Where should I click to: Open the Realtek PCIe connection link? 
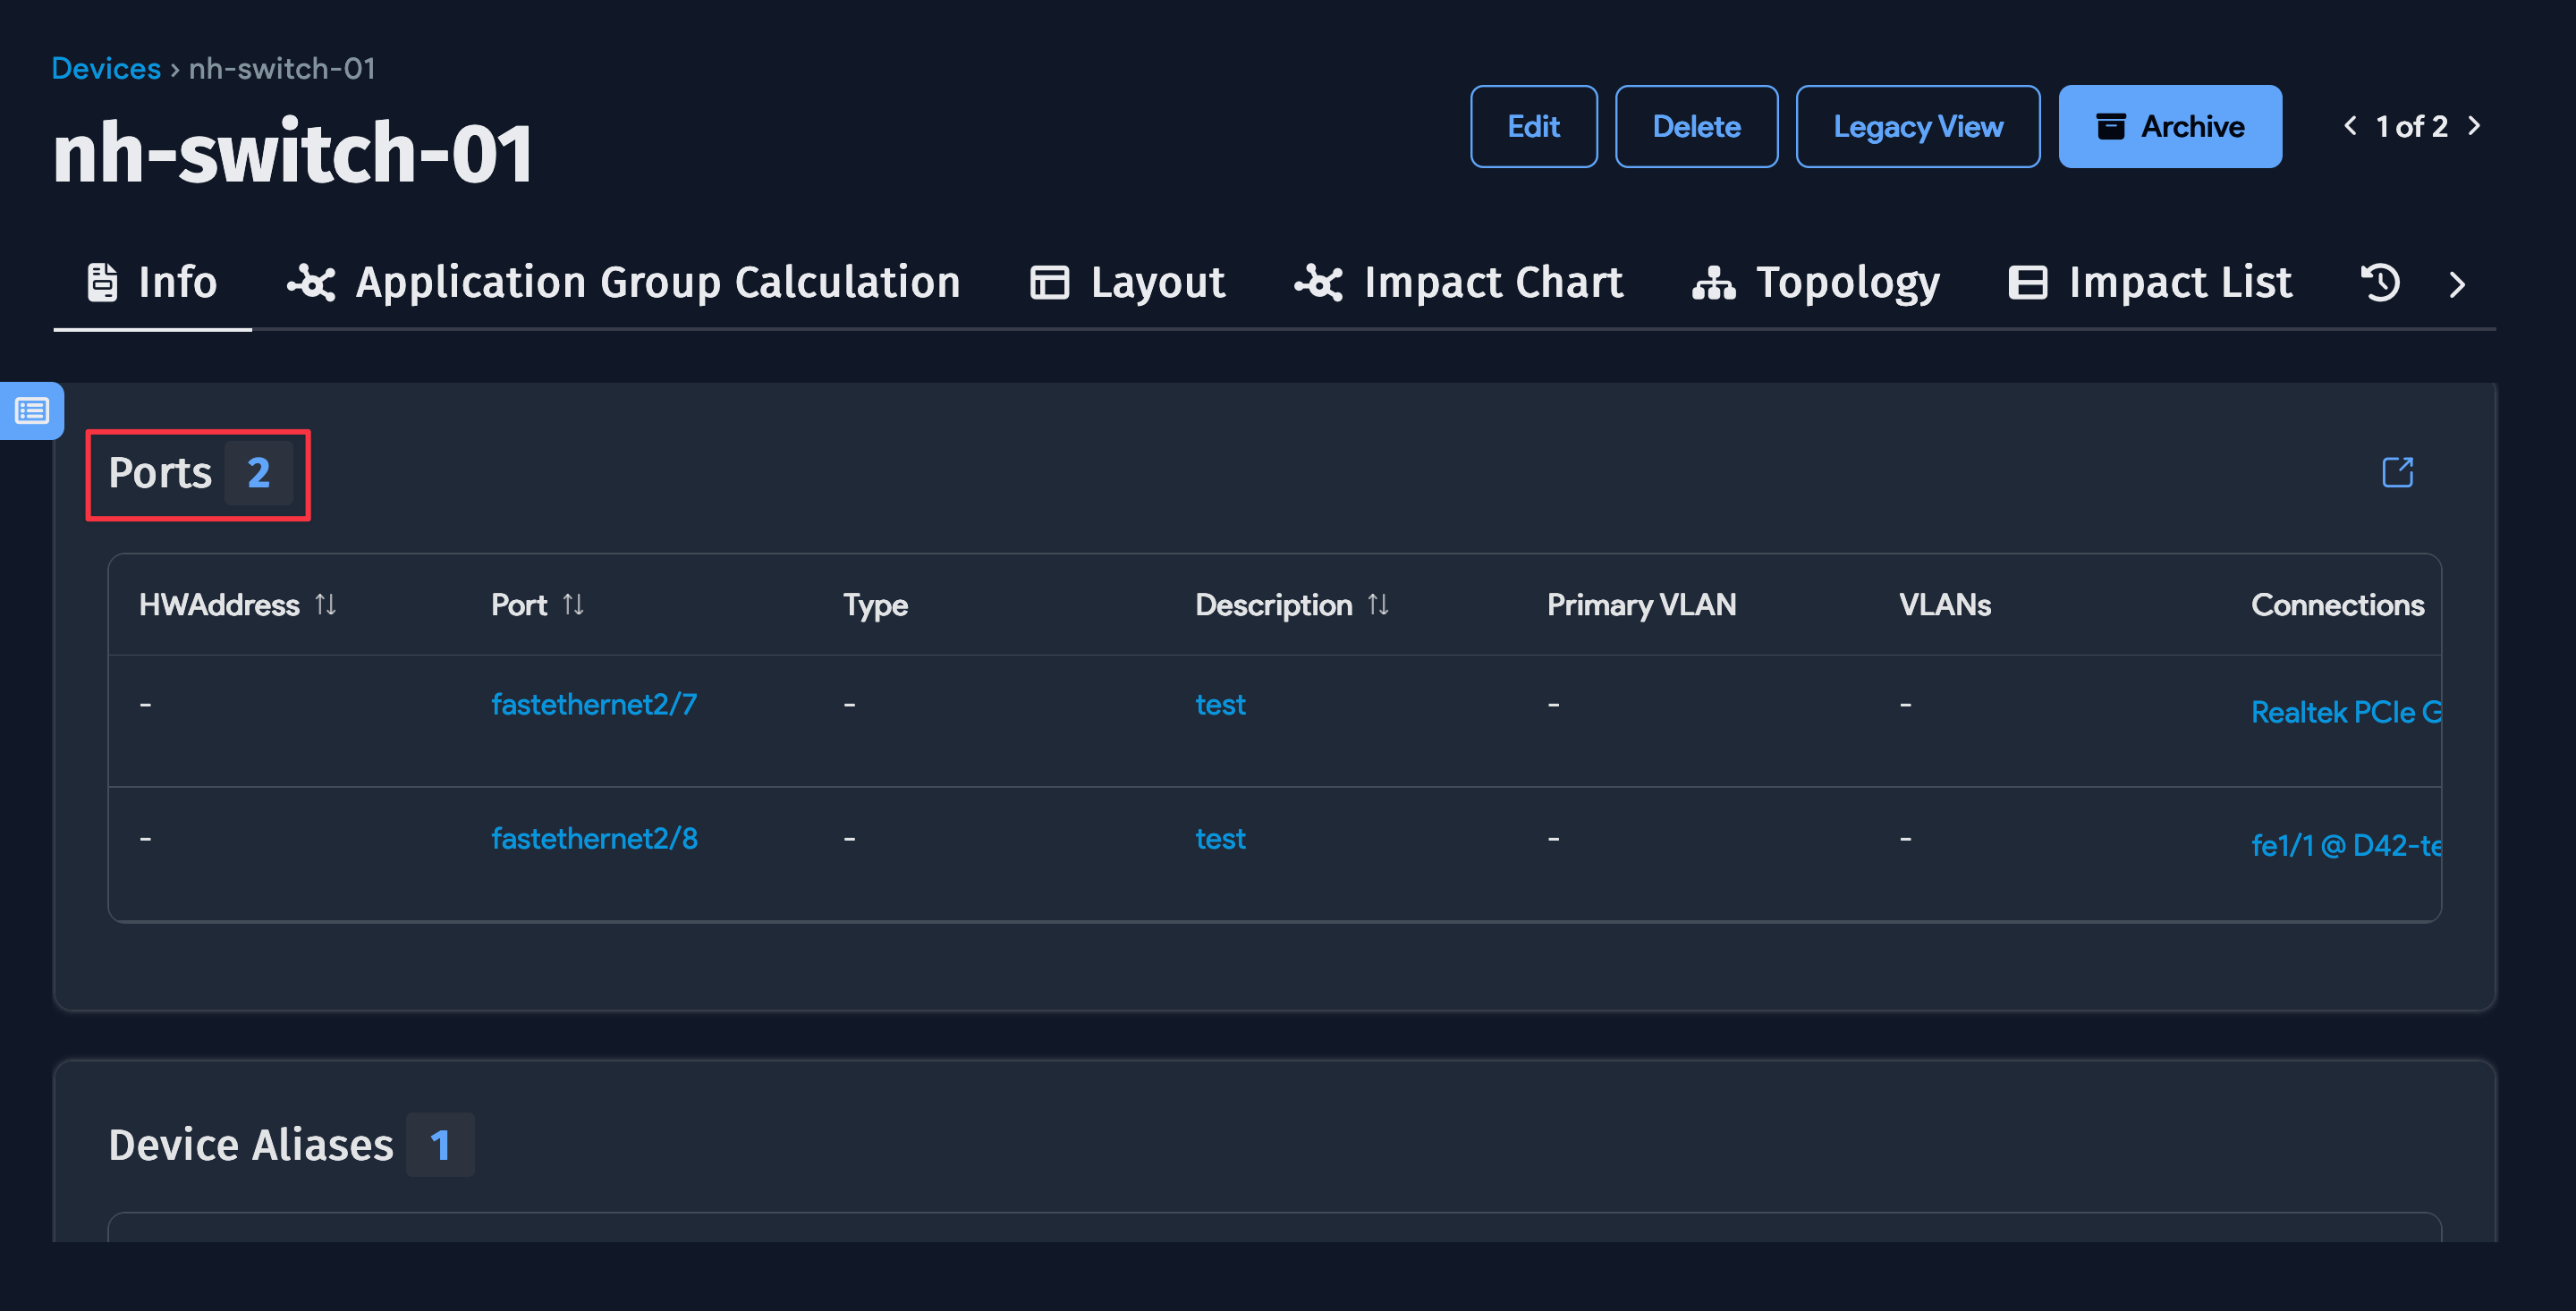click(x=2344, y=712)
